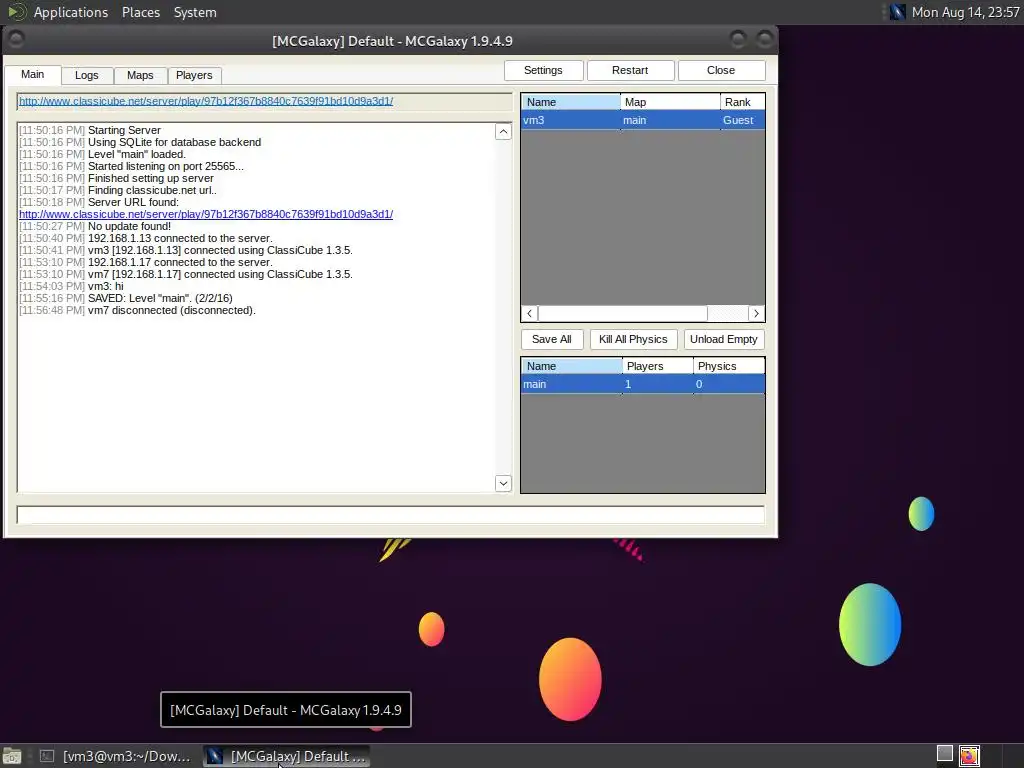This screenshot has height=768, width=1024.
Task: Click the Restart button
Action: tap(630, 71)
